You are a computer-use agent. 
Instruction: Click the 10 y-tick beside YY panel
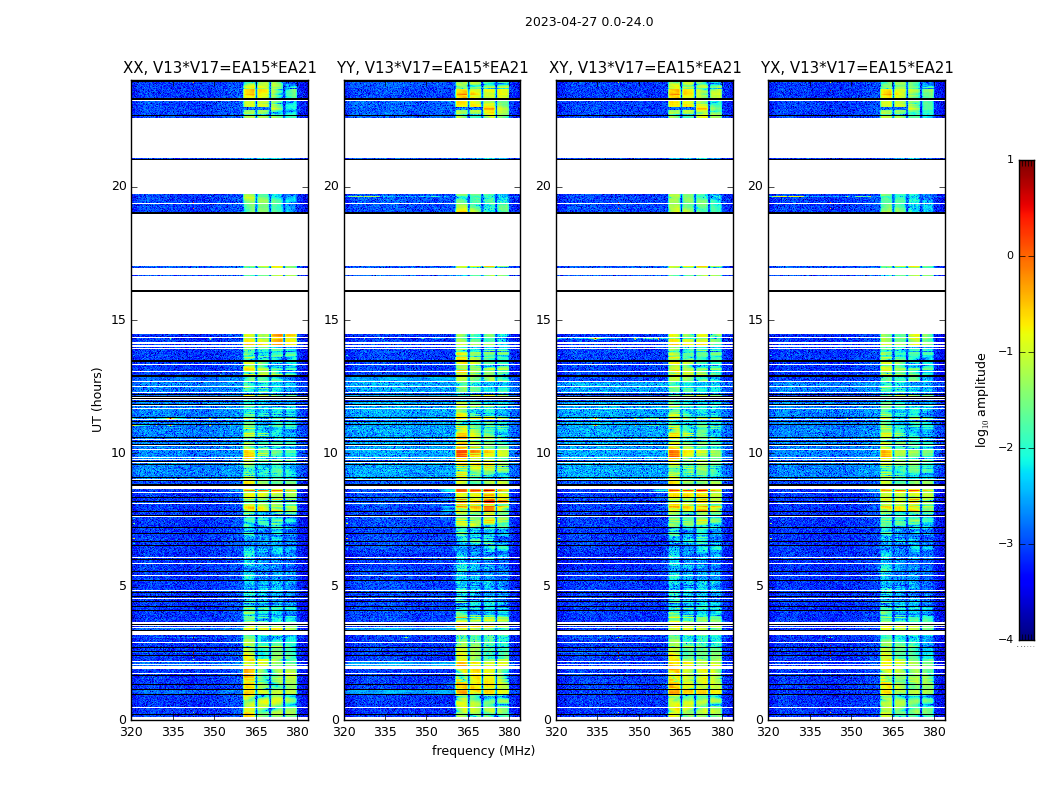pos(330,453)
